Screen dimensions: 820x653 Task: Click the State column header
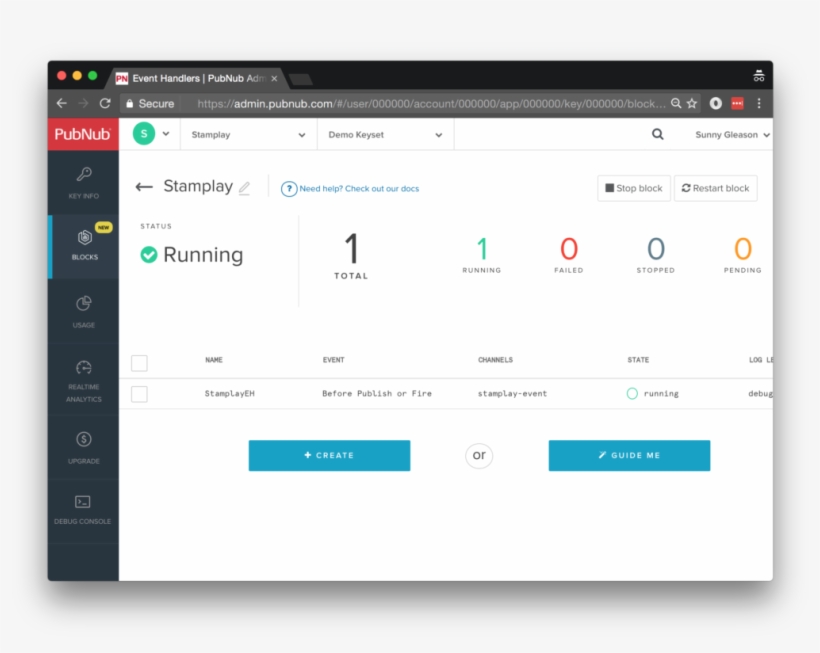(x=638, y=360)
